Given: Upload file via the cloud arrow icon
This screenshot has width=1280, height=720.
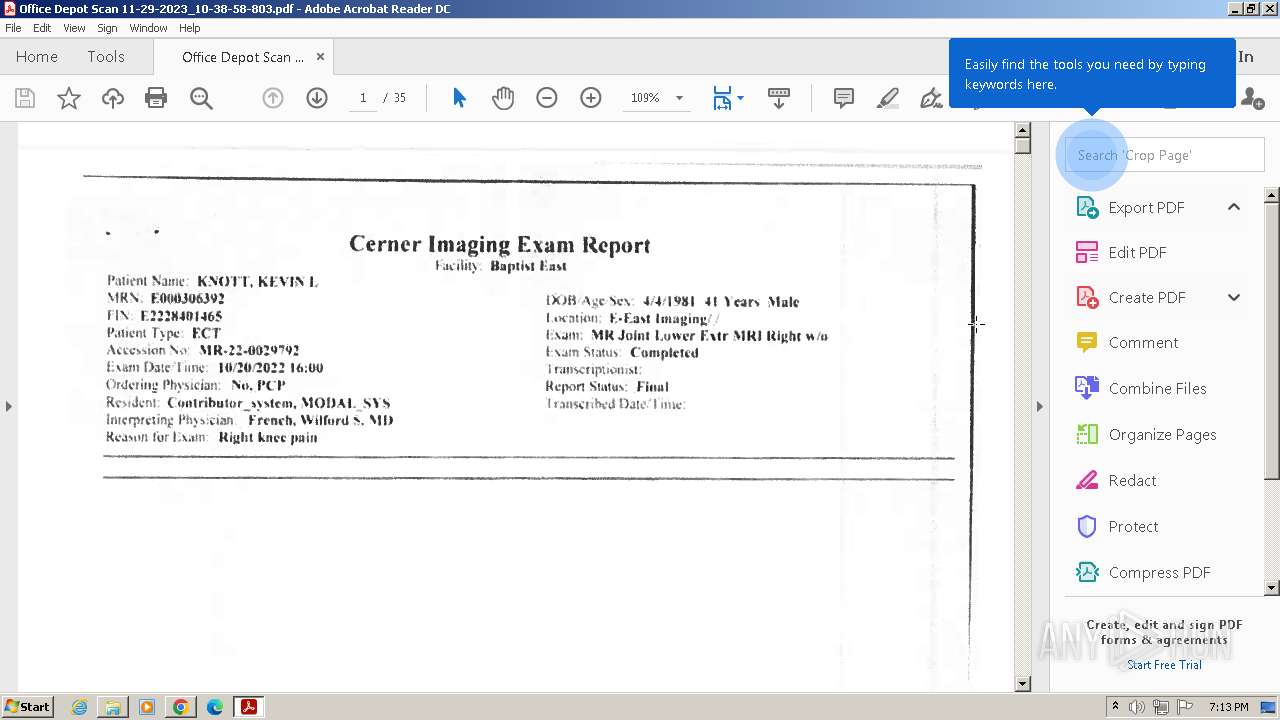Looking at the screenshot, I should tap(112, 98).
